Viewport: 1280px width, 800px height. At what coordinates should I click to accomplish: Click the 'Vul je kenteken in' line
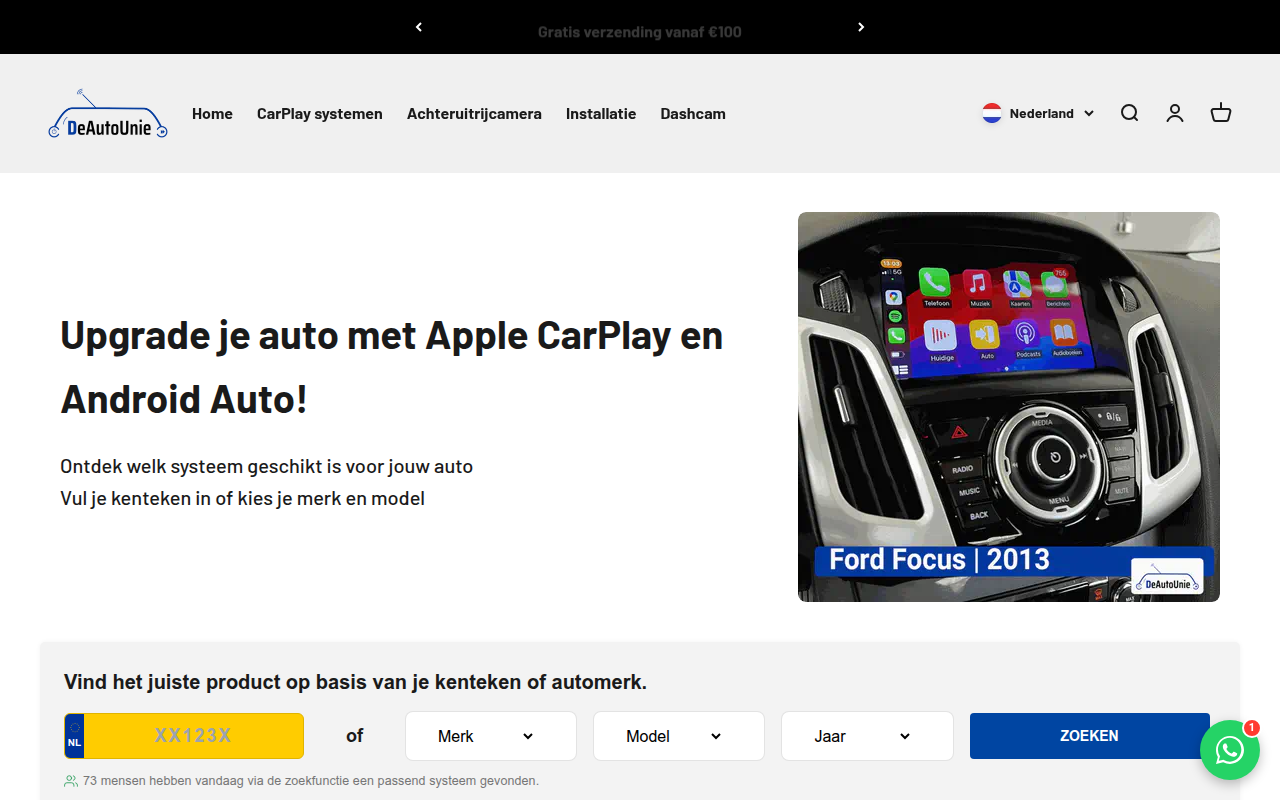point(243,498)
